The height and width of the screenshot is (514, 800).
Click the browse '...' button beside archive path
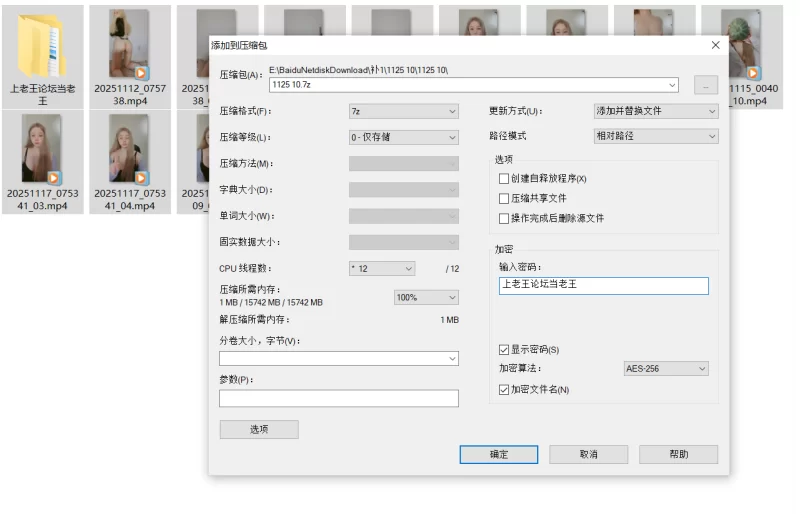pos(706,86)
